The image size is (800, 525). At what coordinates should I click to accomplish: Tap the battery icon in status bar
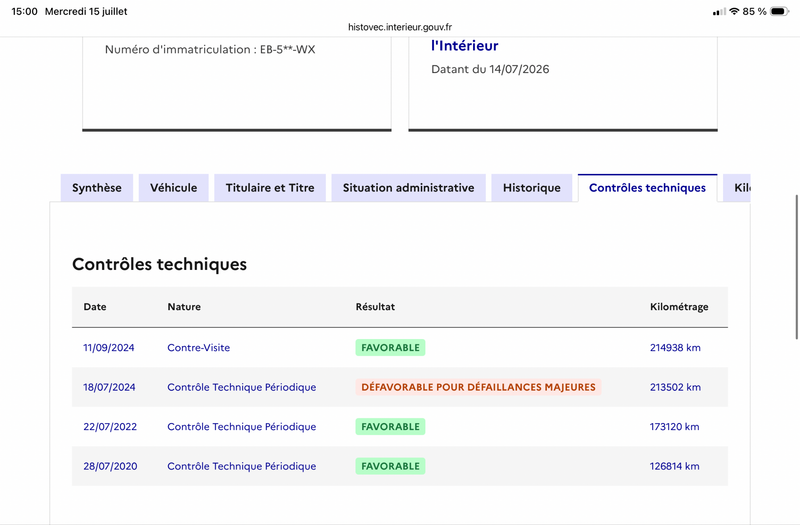779,11
